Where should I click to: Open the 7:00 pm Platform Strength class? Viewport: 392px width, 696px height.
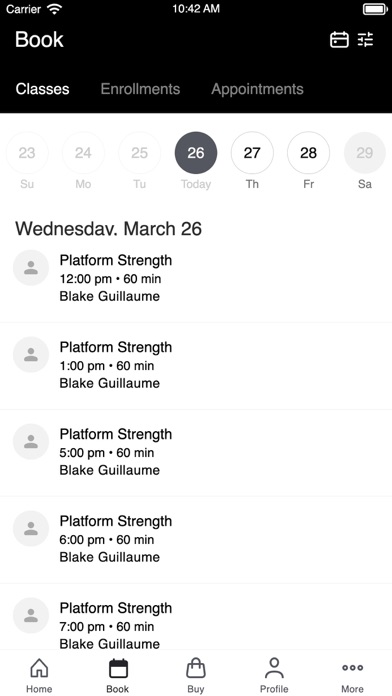(196, 618)
